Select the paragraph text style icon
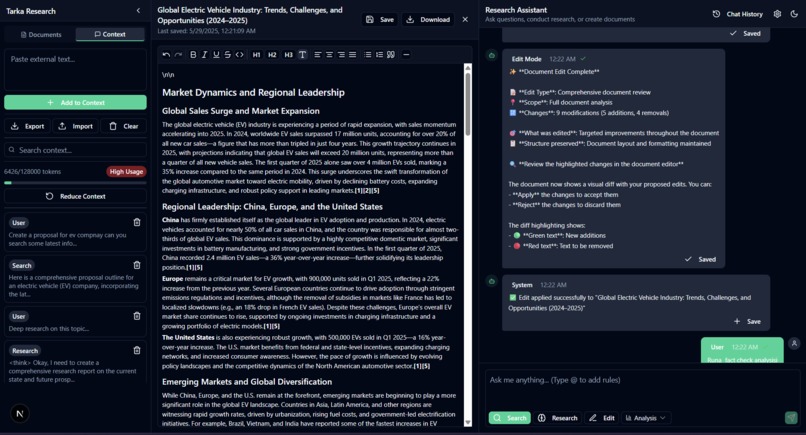Screen dimensions: 806x435 coord(303,55)
